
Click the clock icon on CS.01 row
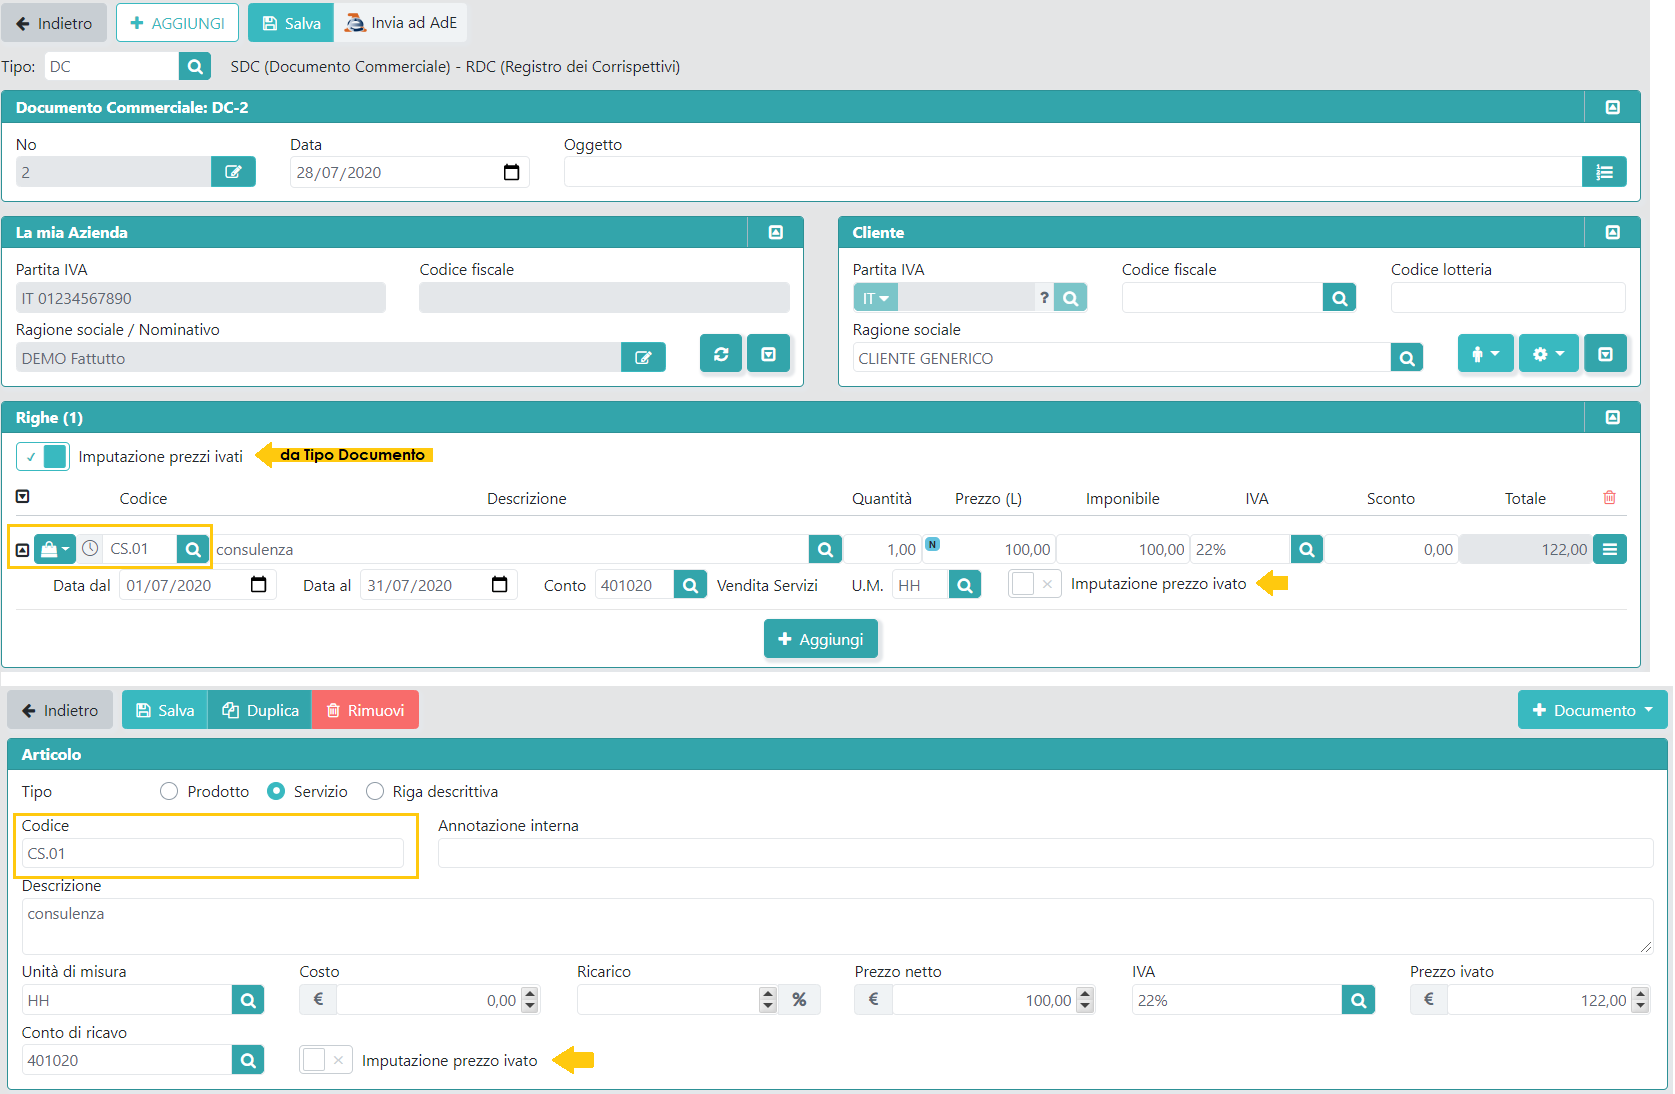(x=90, y=548)
